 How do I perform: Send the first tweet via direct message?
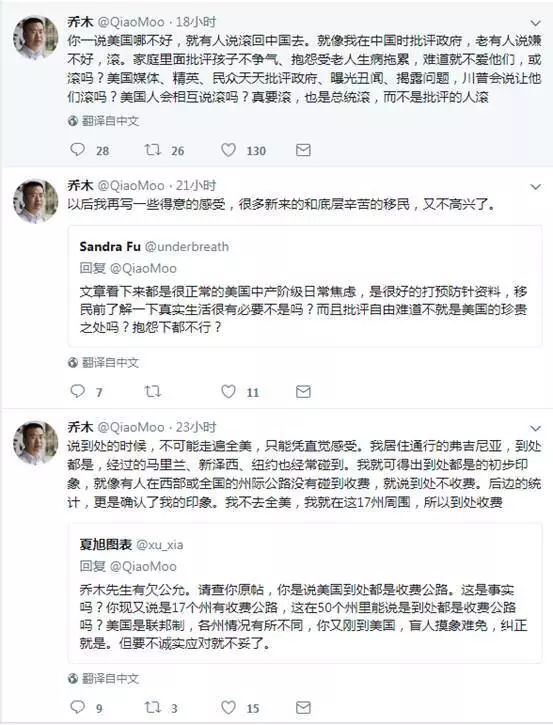tap(303, 150)
